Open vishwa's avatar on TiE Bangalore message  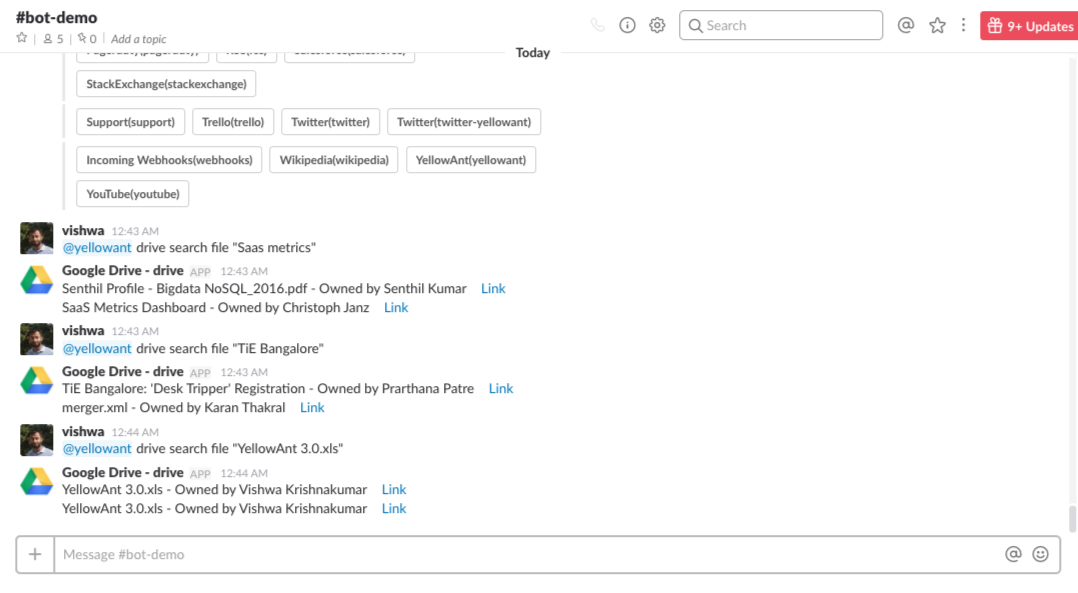(x=36, y=339)
